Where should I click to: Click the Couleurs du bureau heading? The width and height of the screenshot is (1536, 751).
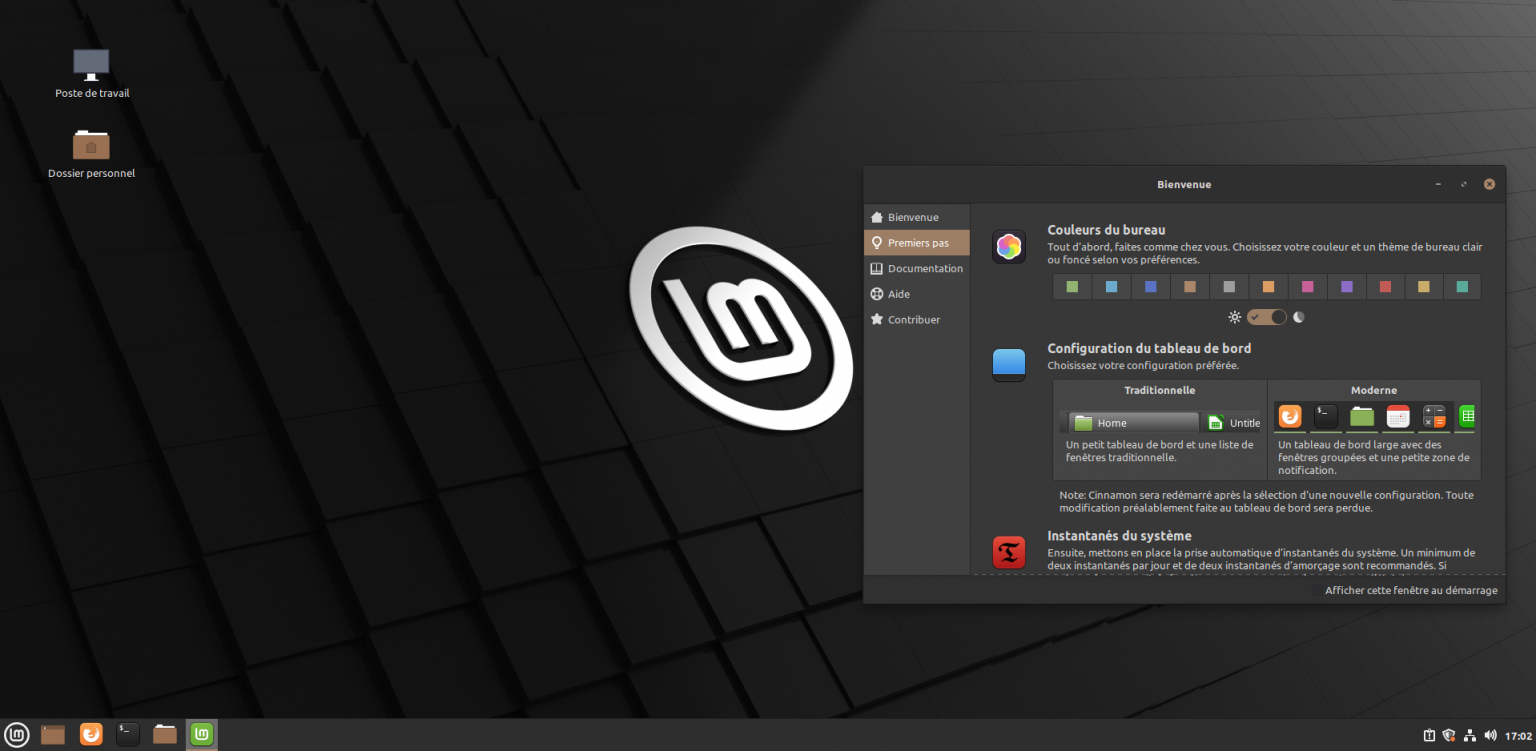[x=1106, y=230]
